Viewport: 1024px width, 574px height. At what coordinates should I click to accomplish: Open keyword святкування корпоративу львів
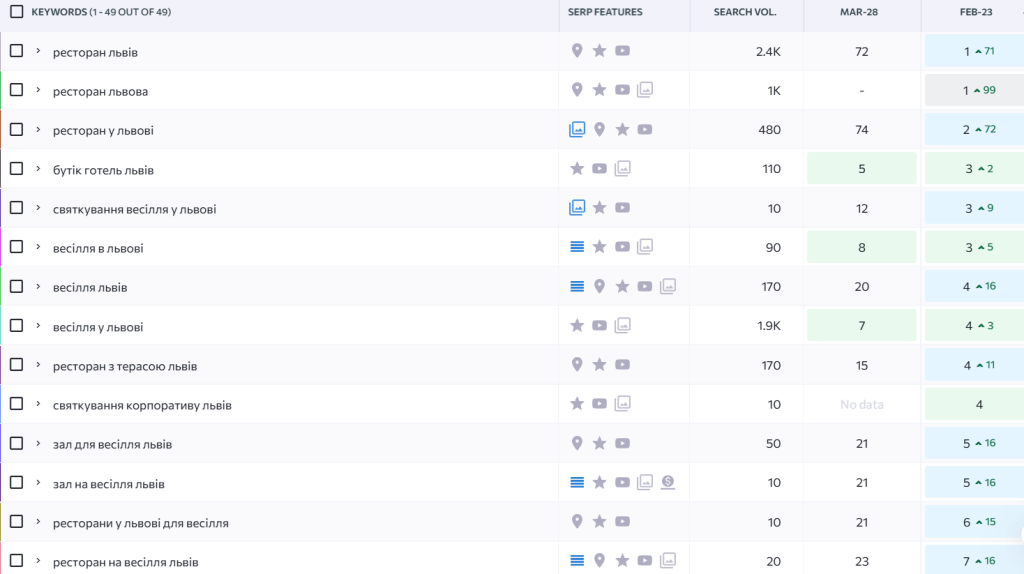(x=142, y=405)
